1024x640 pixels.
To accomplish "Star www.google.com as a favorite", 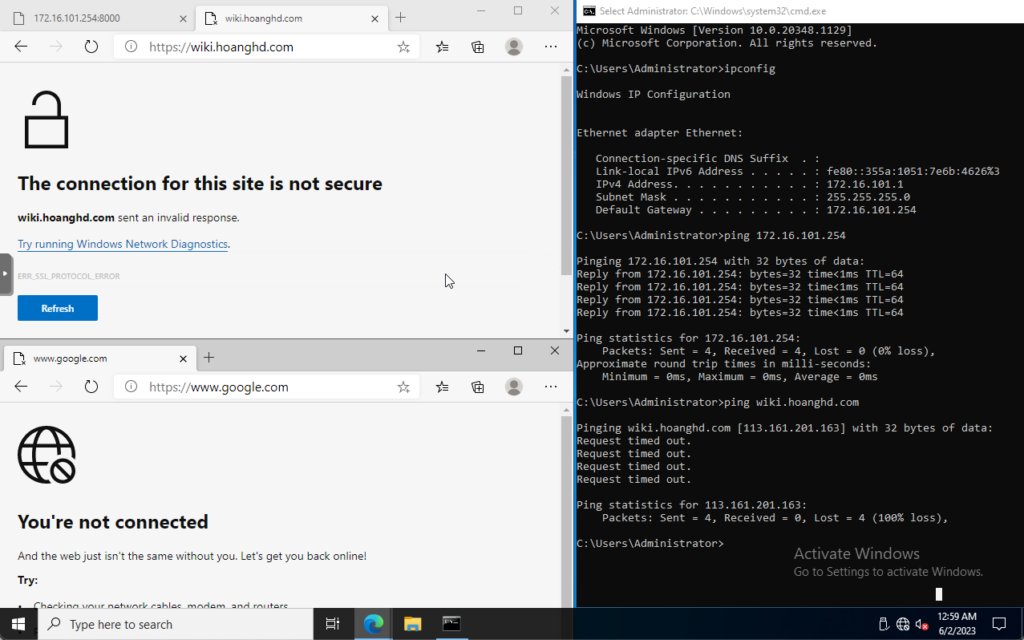I will (404, 387).
